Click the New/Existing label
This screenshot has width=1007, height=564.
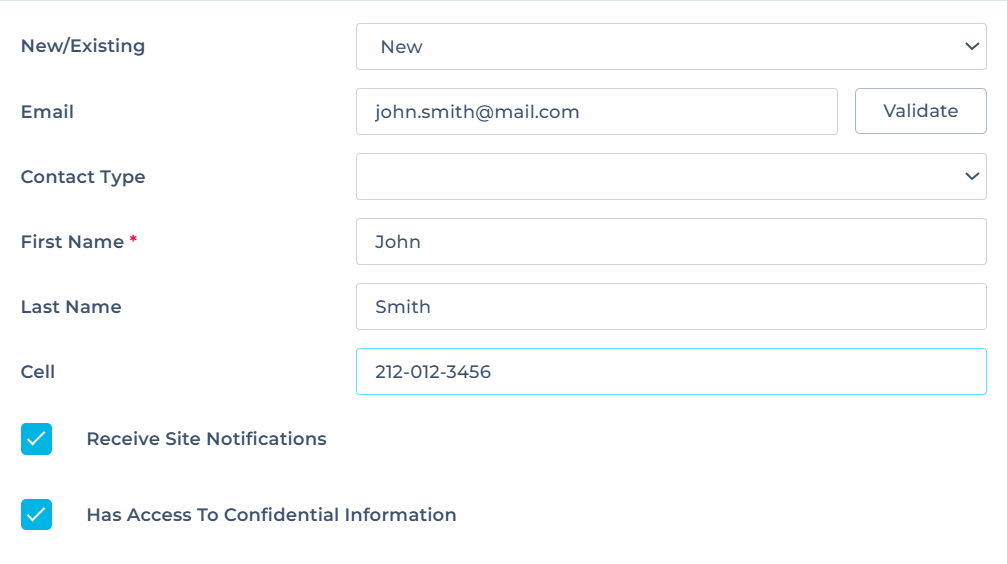click(83, 46)
